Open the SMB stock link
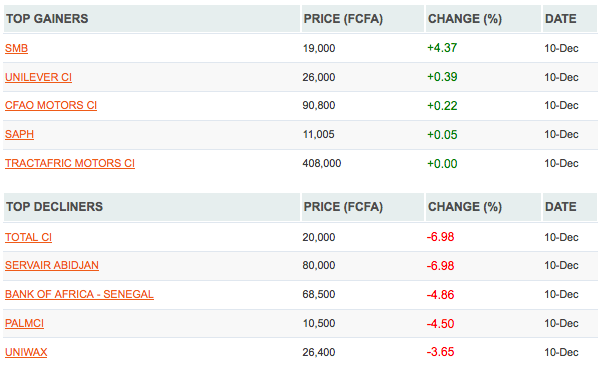The image size is (601, 365). point(16,48)
